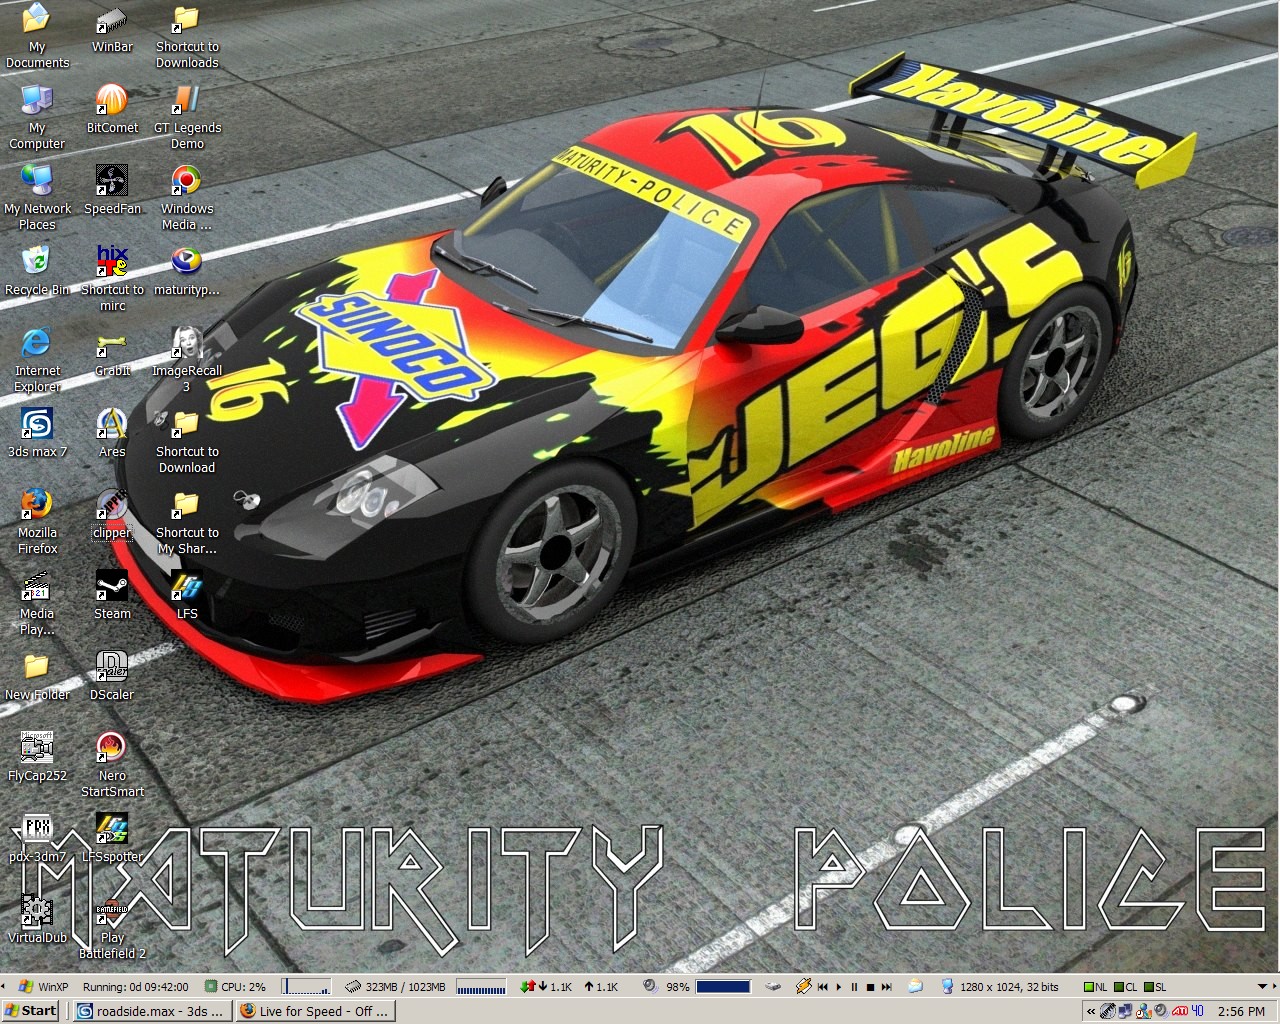Toggle the NL Num Lock indicator
The height and width of the screenshot is (1024, 1280).
1096,987
